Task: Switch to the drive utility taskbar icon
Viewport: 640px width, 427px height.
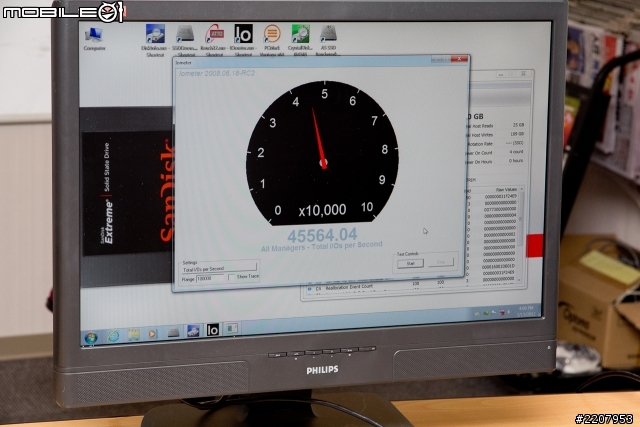Action: pyautogui.click(x=173, y=332)
